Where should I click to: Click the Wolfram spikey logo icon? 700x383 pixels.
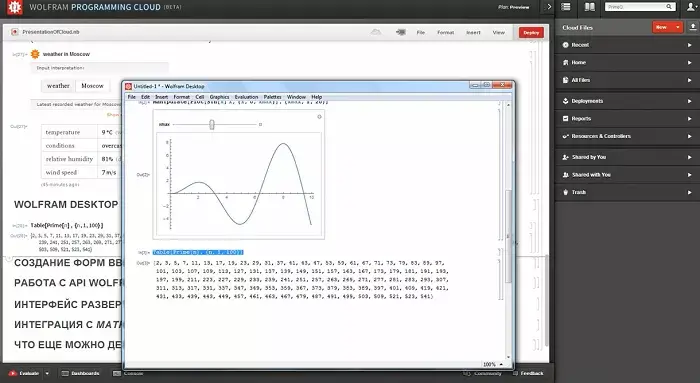coord(14,8)
